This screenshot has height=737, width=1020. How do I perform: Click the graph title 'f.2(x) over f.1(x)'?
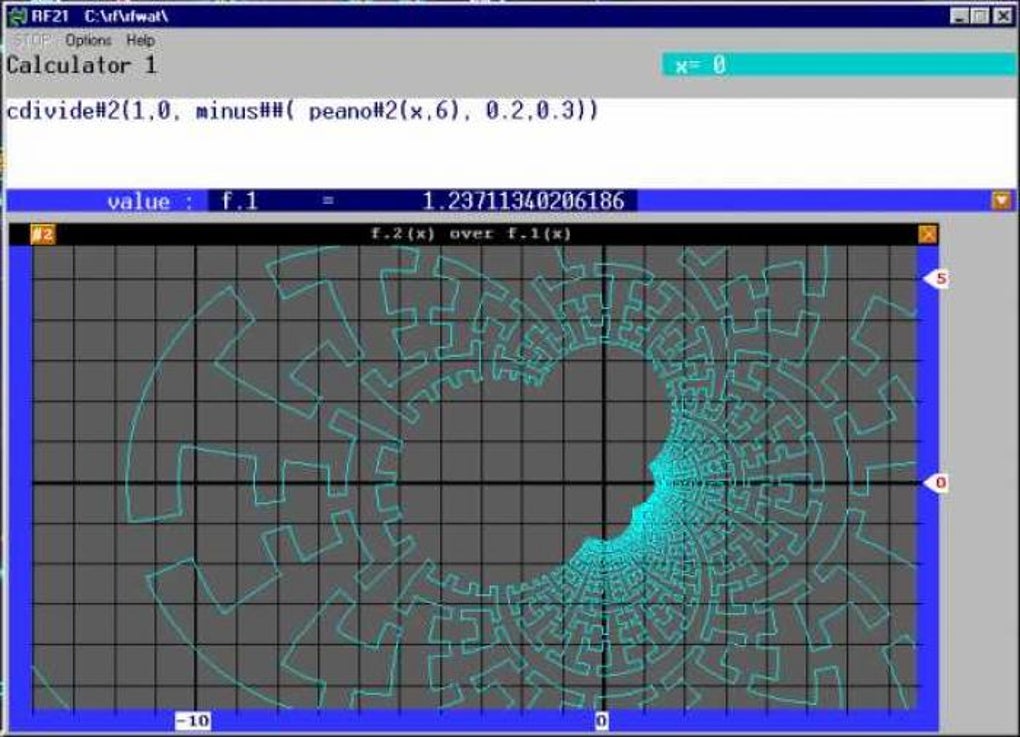[x=471, y=234]
